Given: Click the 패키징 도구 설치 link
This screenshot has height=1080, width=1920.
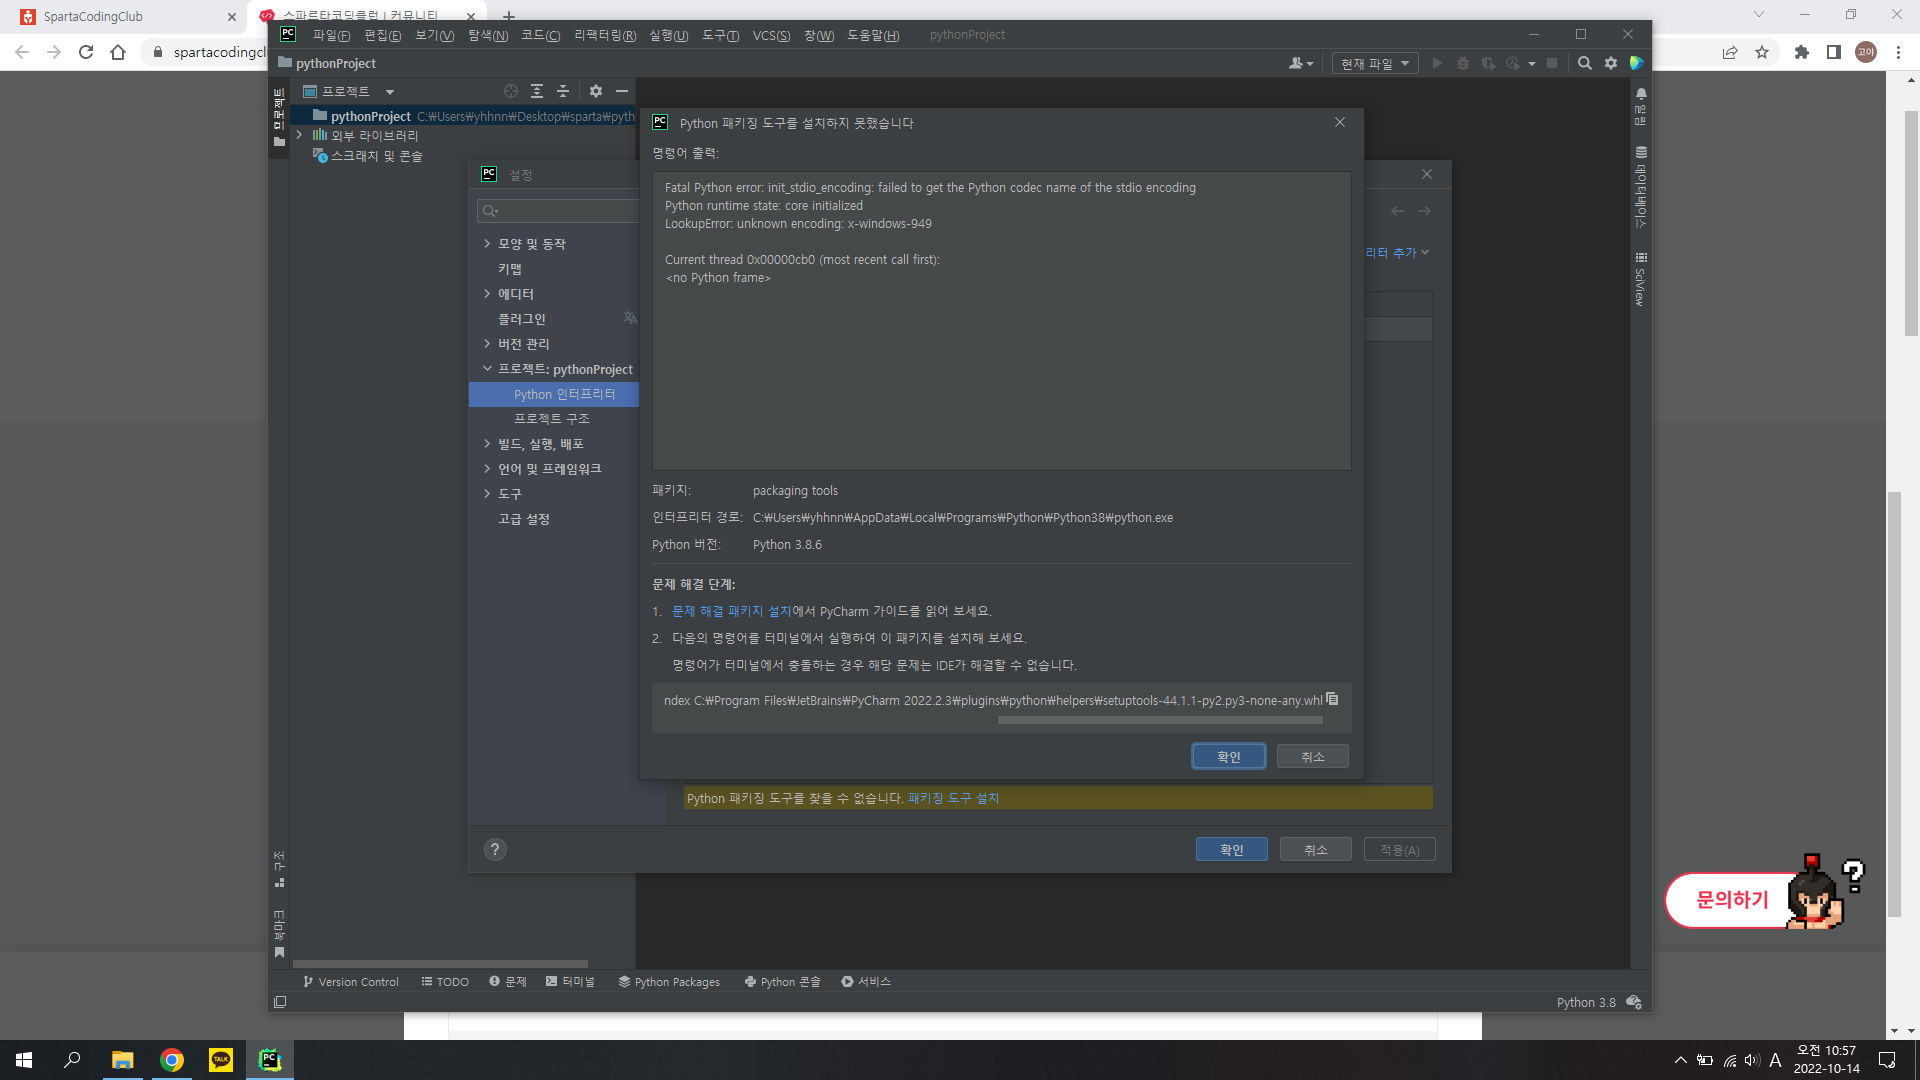Looking at the screenshot, I should [953, 798].
